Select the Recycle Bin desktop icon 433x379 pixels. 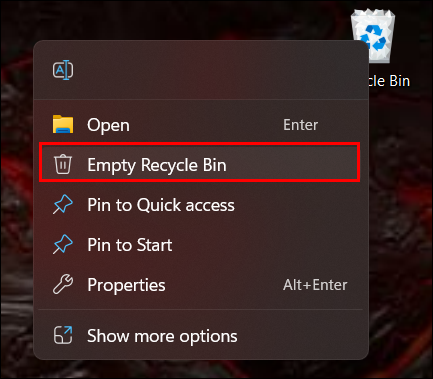pos(373,36)
